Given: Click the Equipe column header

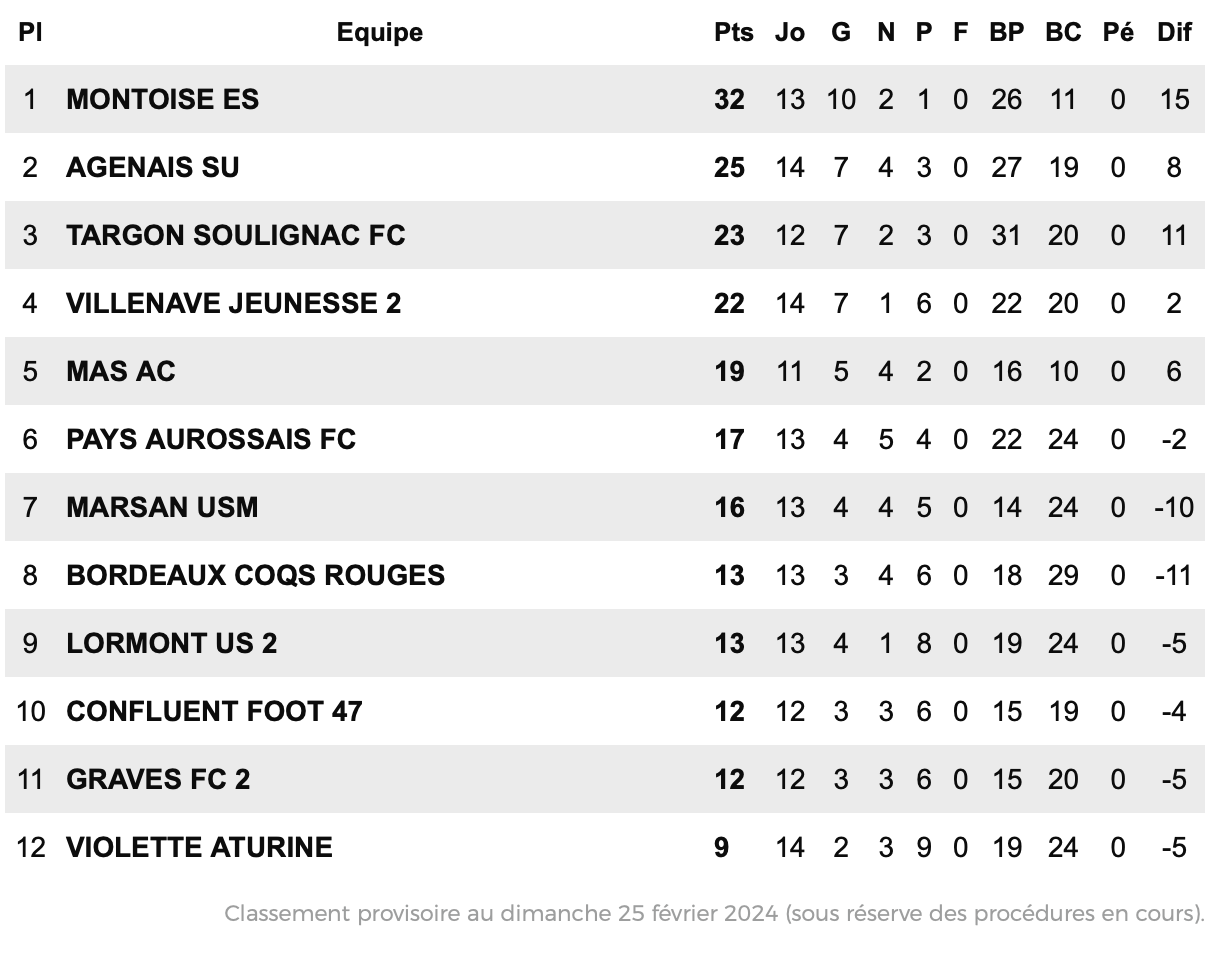Looking at the screenshot, I should [380, 32].
